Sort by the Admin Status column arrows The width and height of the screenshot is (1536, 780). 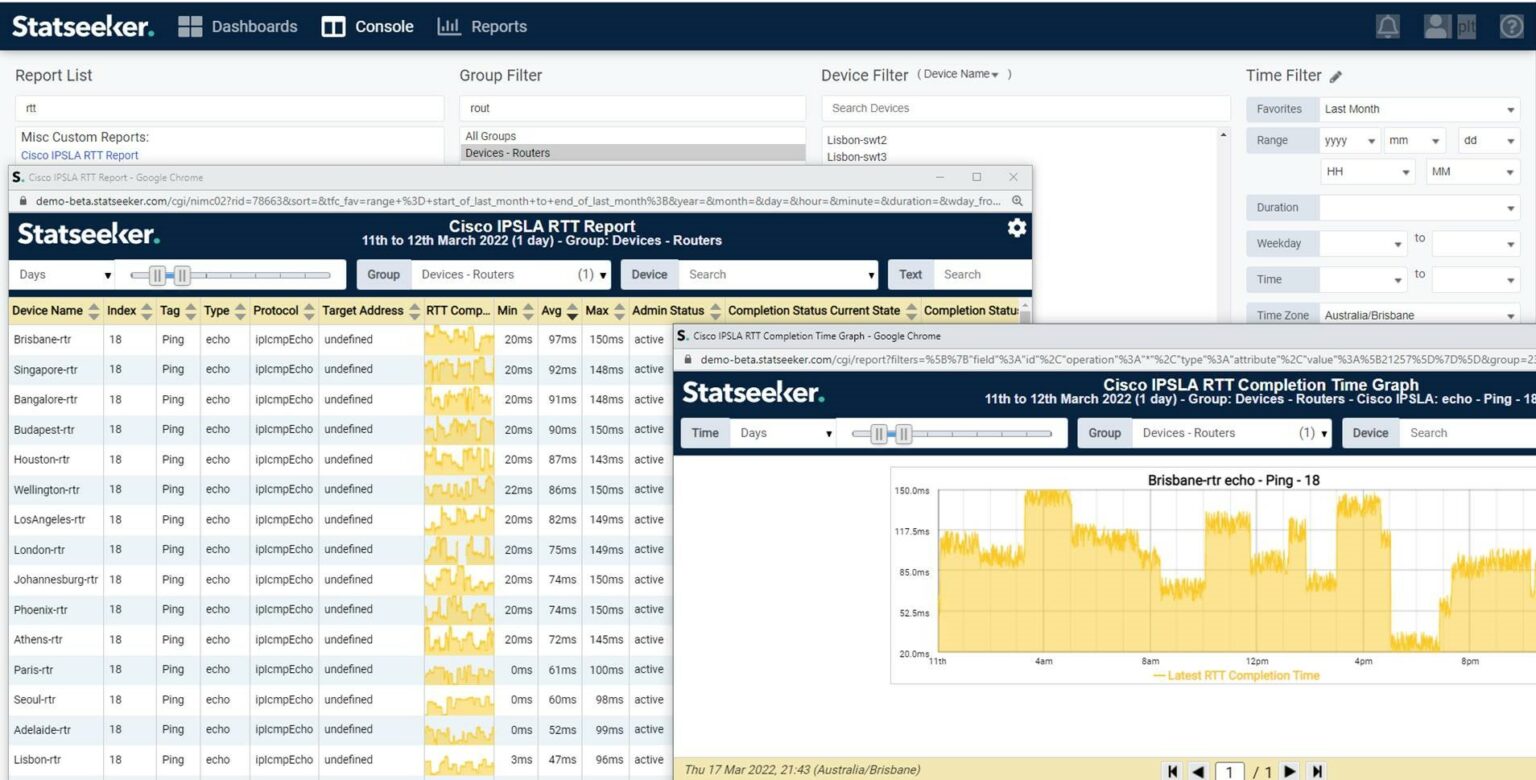click(x=715, y=311)
